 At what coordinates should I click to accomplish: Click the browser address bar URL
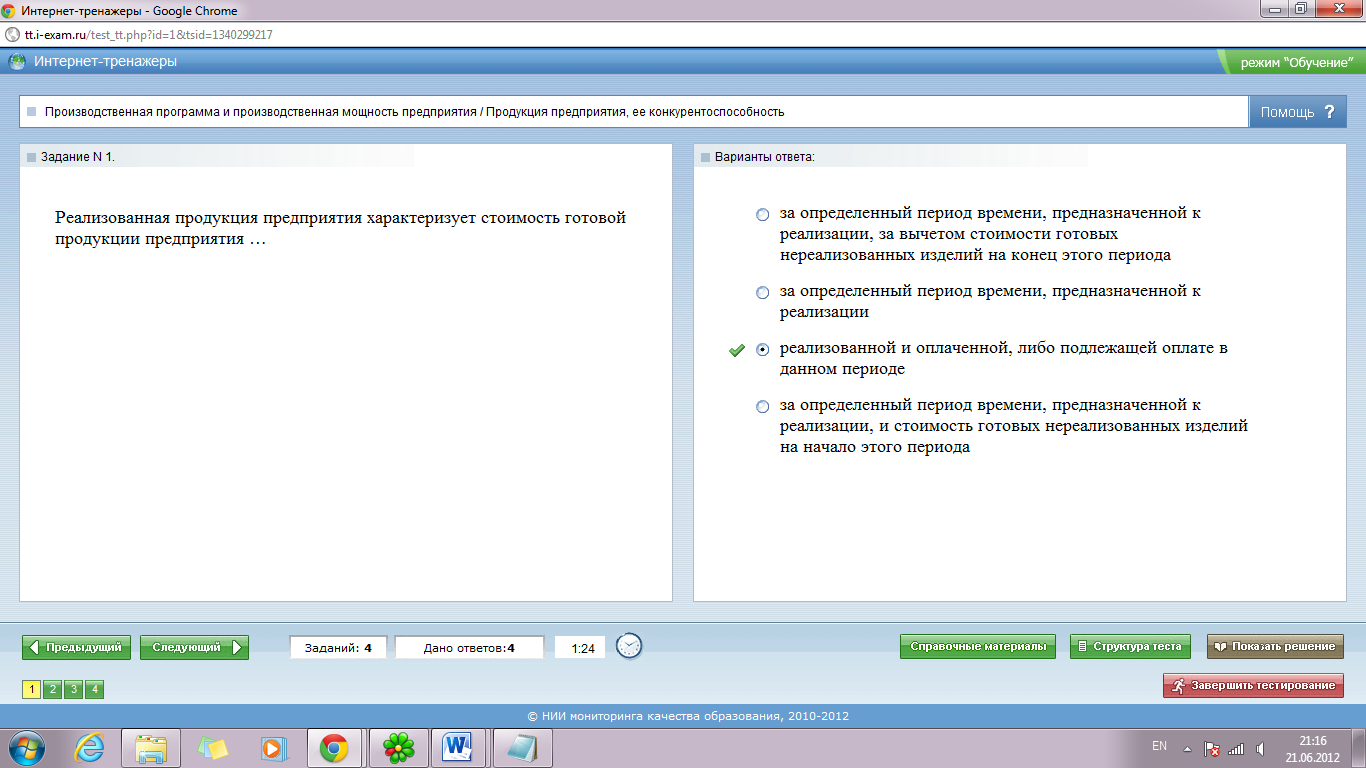click(148, 34)
